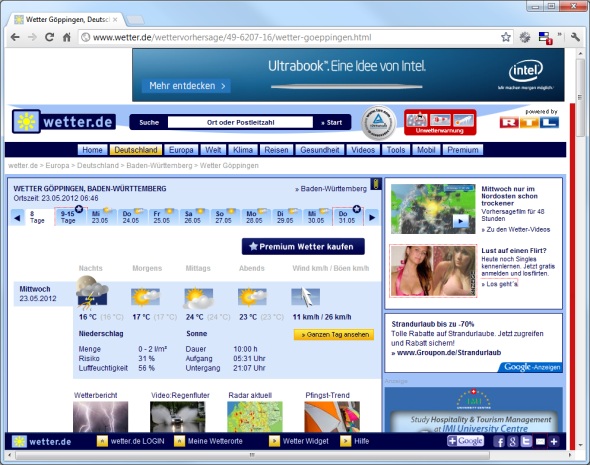This screenshot has width=590, height=465.
Task: Open the Baden-Württemberg link in panel header
Action: tap(331, 188)
